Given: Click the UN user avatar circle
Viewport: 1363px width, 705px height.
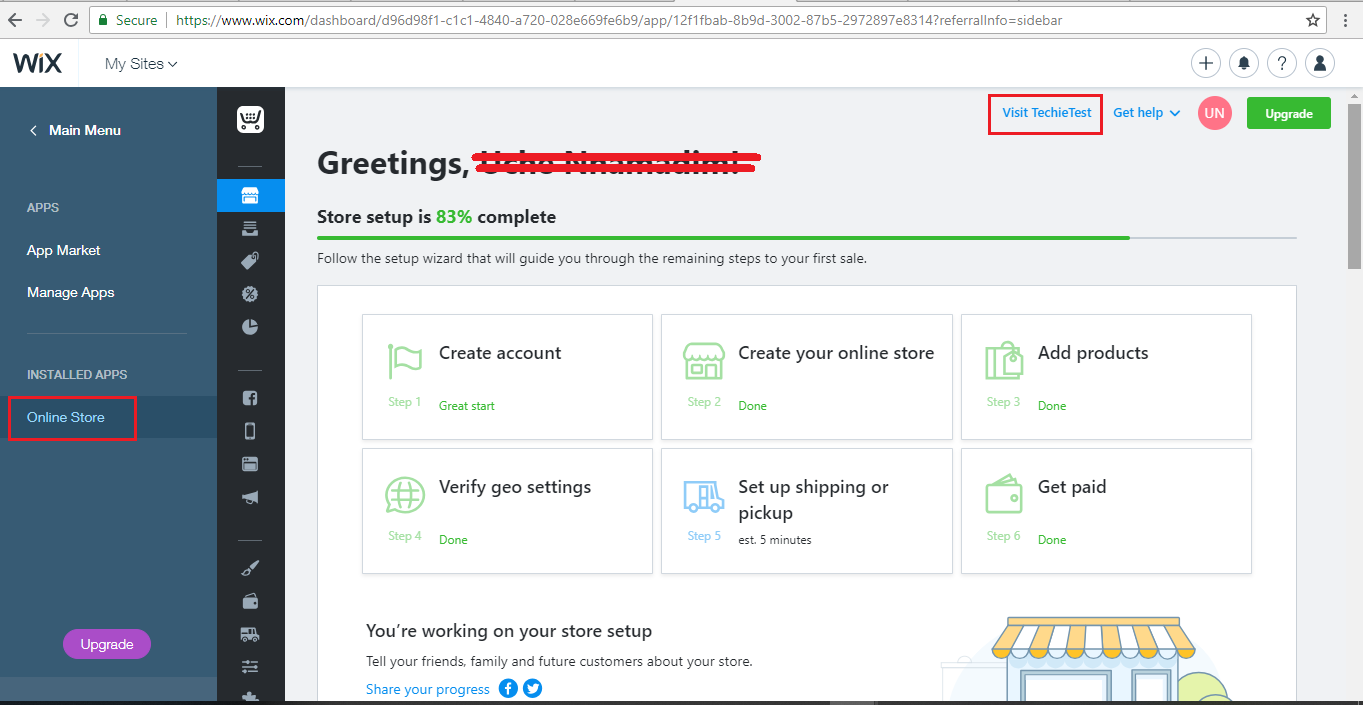Looking at the screenshot, I should tap(1215, 113).
